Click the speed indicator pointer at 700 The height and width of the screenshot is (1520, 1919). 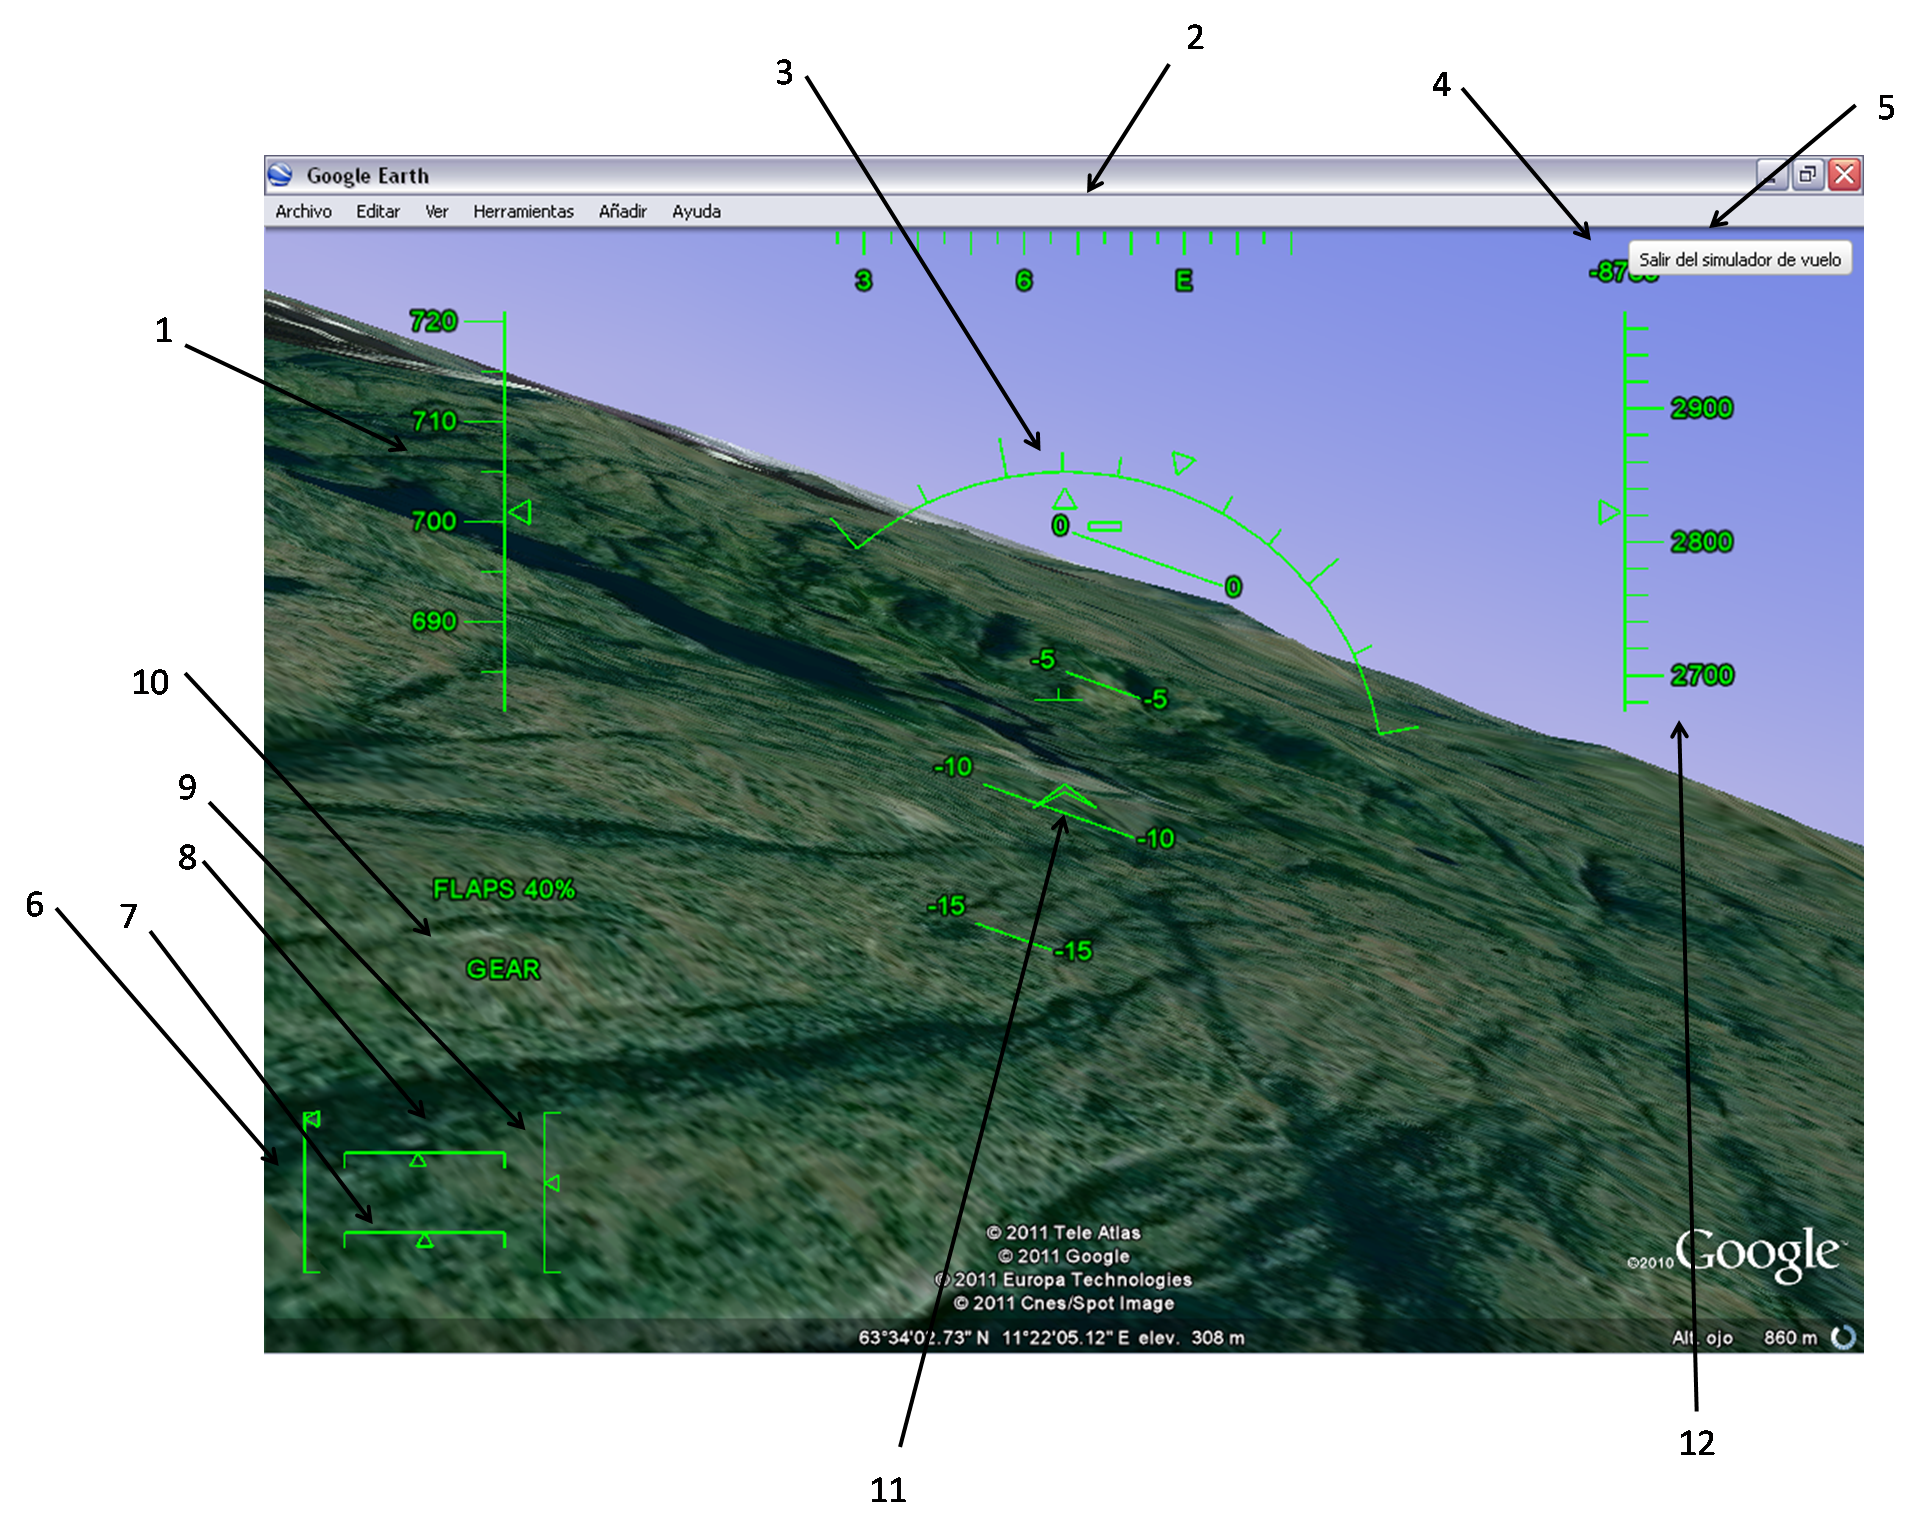pyautogui.click(x=520, y=513)
